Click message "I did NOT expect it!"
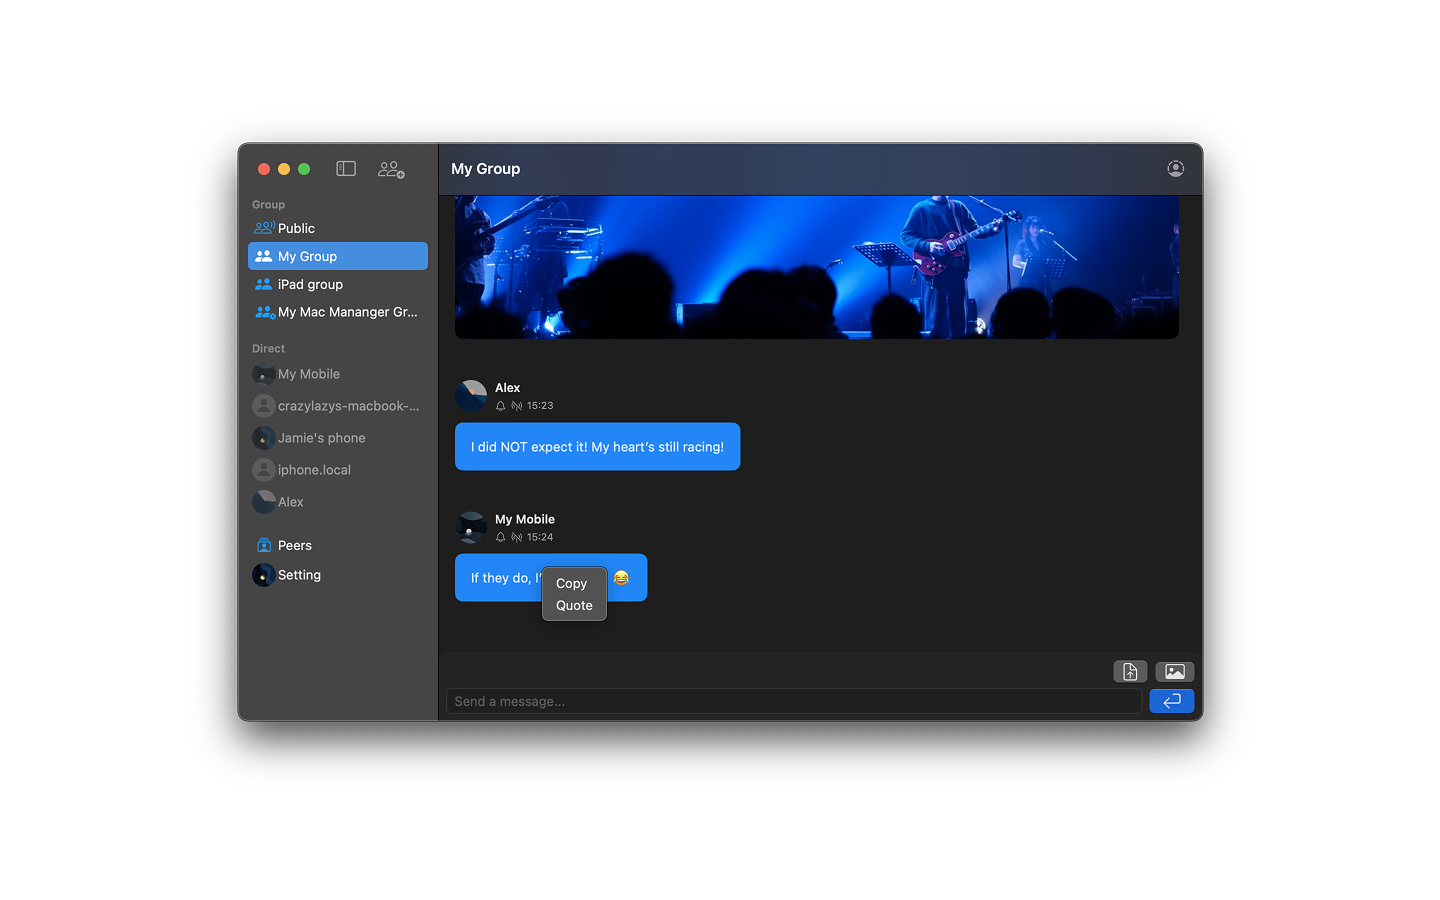1440x900 pixels. 598,447
